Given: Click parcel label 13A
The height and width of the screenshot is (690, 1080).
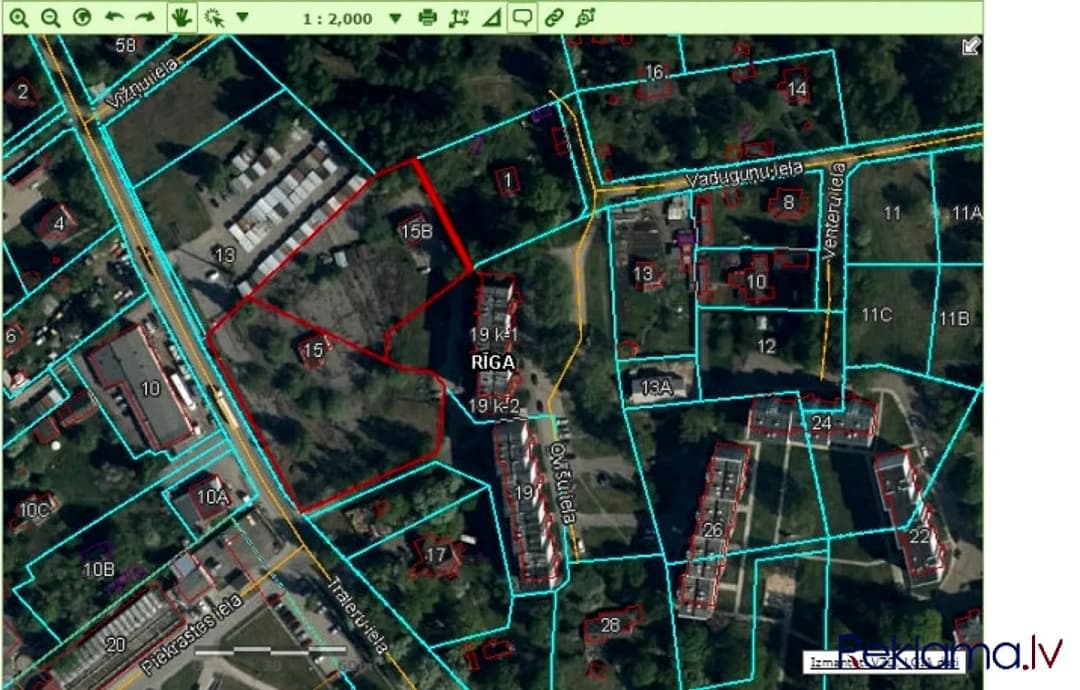Looking at the screenshot, I should coord(656,388).
